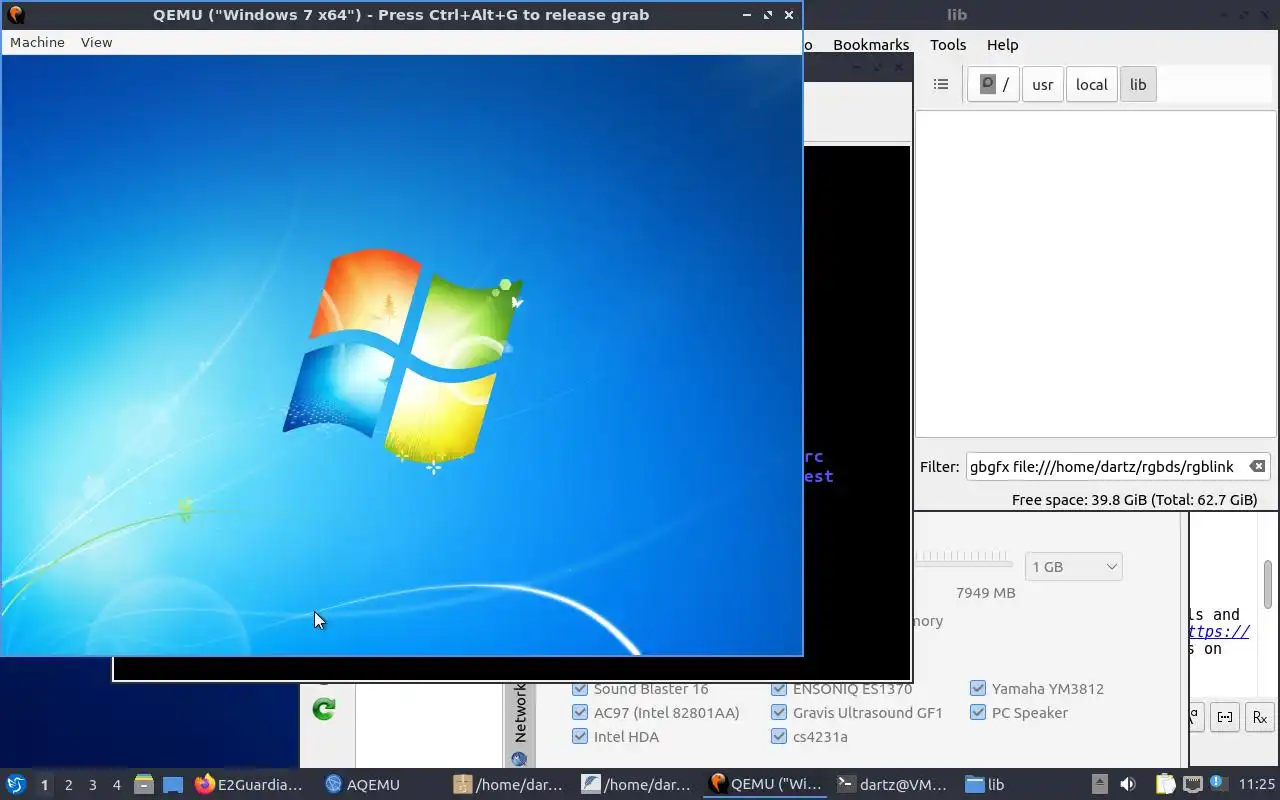Select lib folder in path bar
Viewport: 1280px width, 800px height.
(1138, 84)
